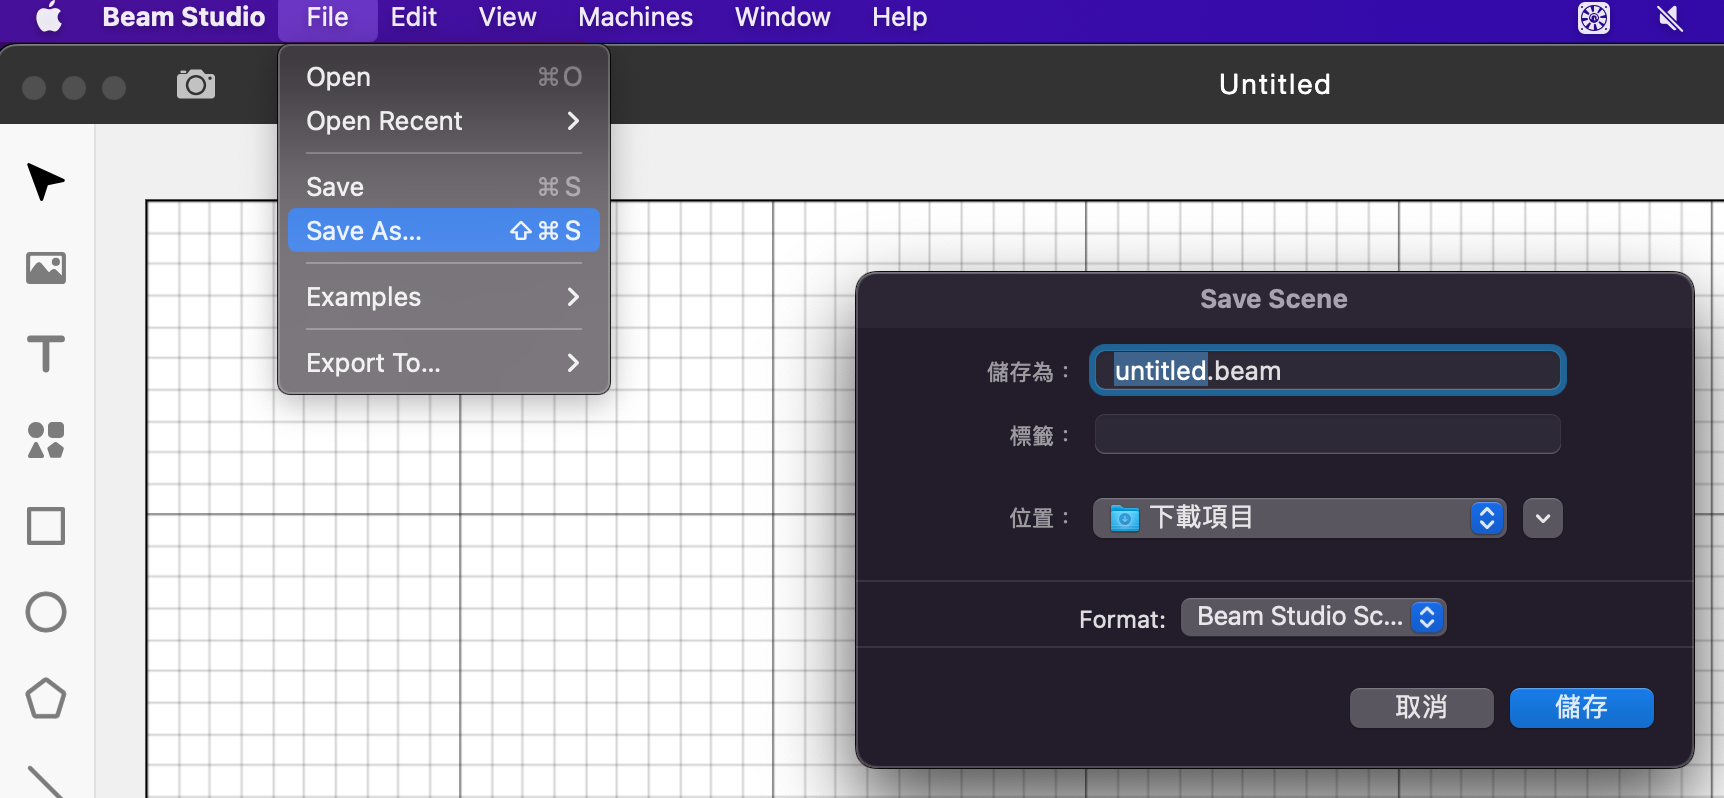This screenshot has height=798, width=1724.
Task: Close the File menu
Action: point(327,17)
